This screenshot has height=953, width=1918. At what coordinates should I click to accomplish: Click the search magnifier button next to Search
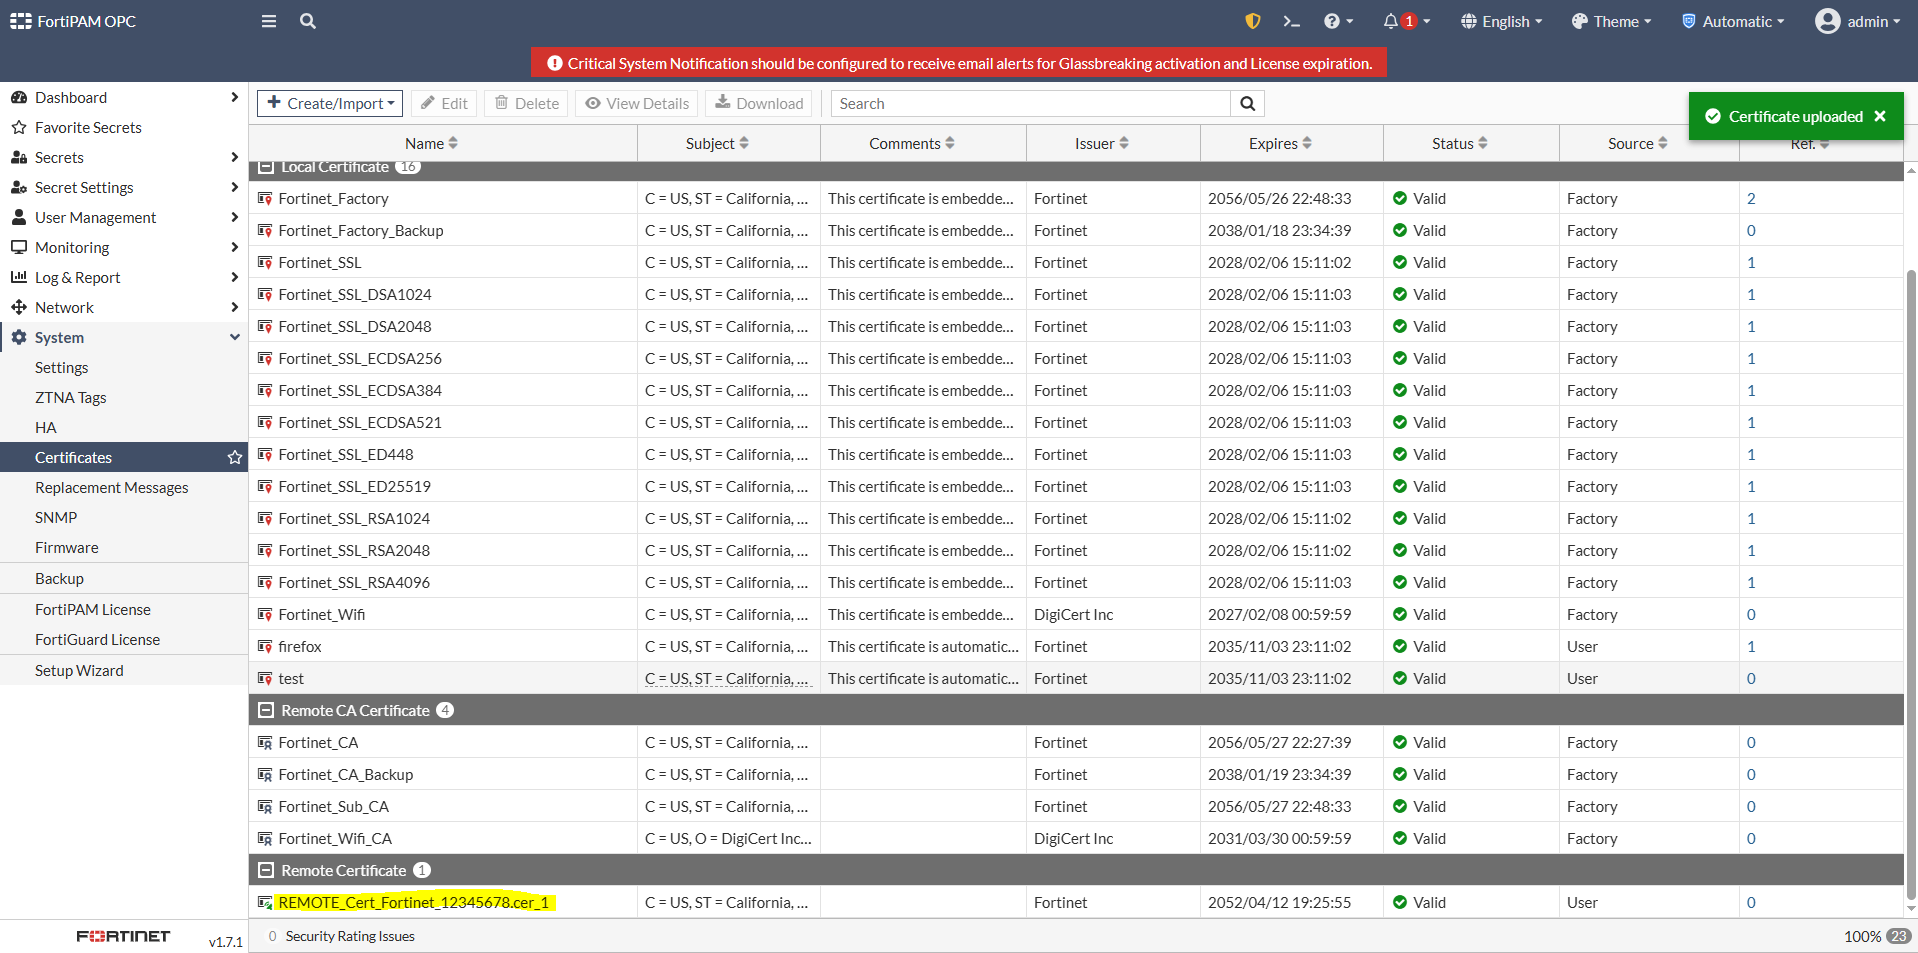[x=1248, y=103]
